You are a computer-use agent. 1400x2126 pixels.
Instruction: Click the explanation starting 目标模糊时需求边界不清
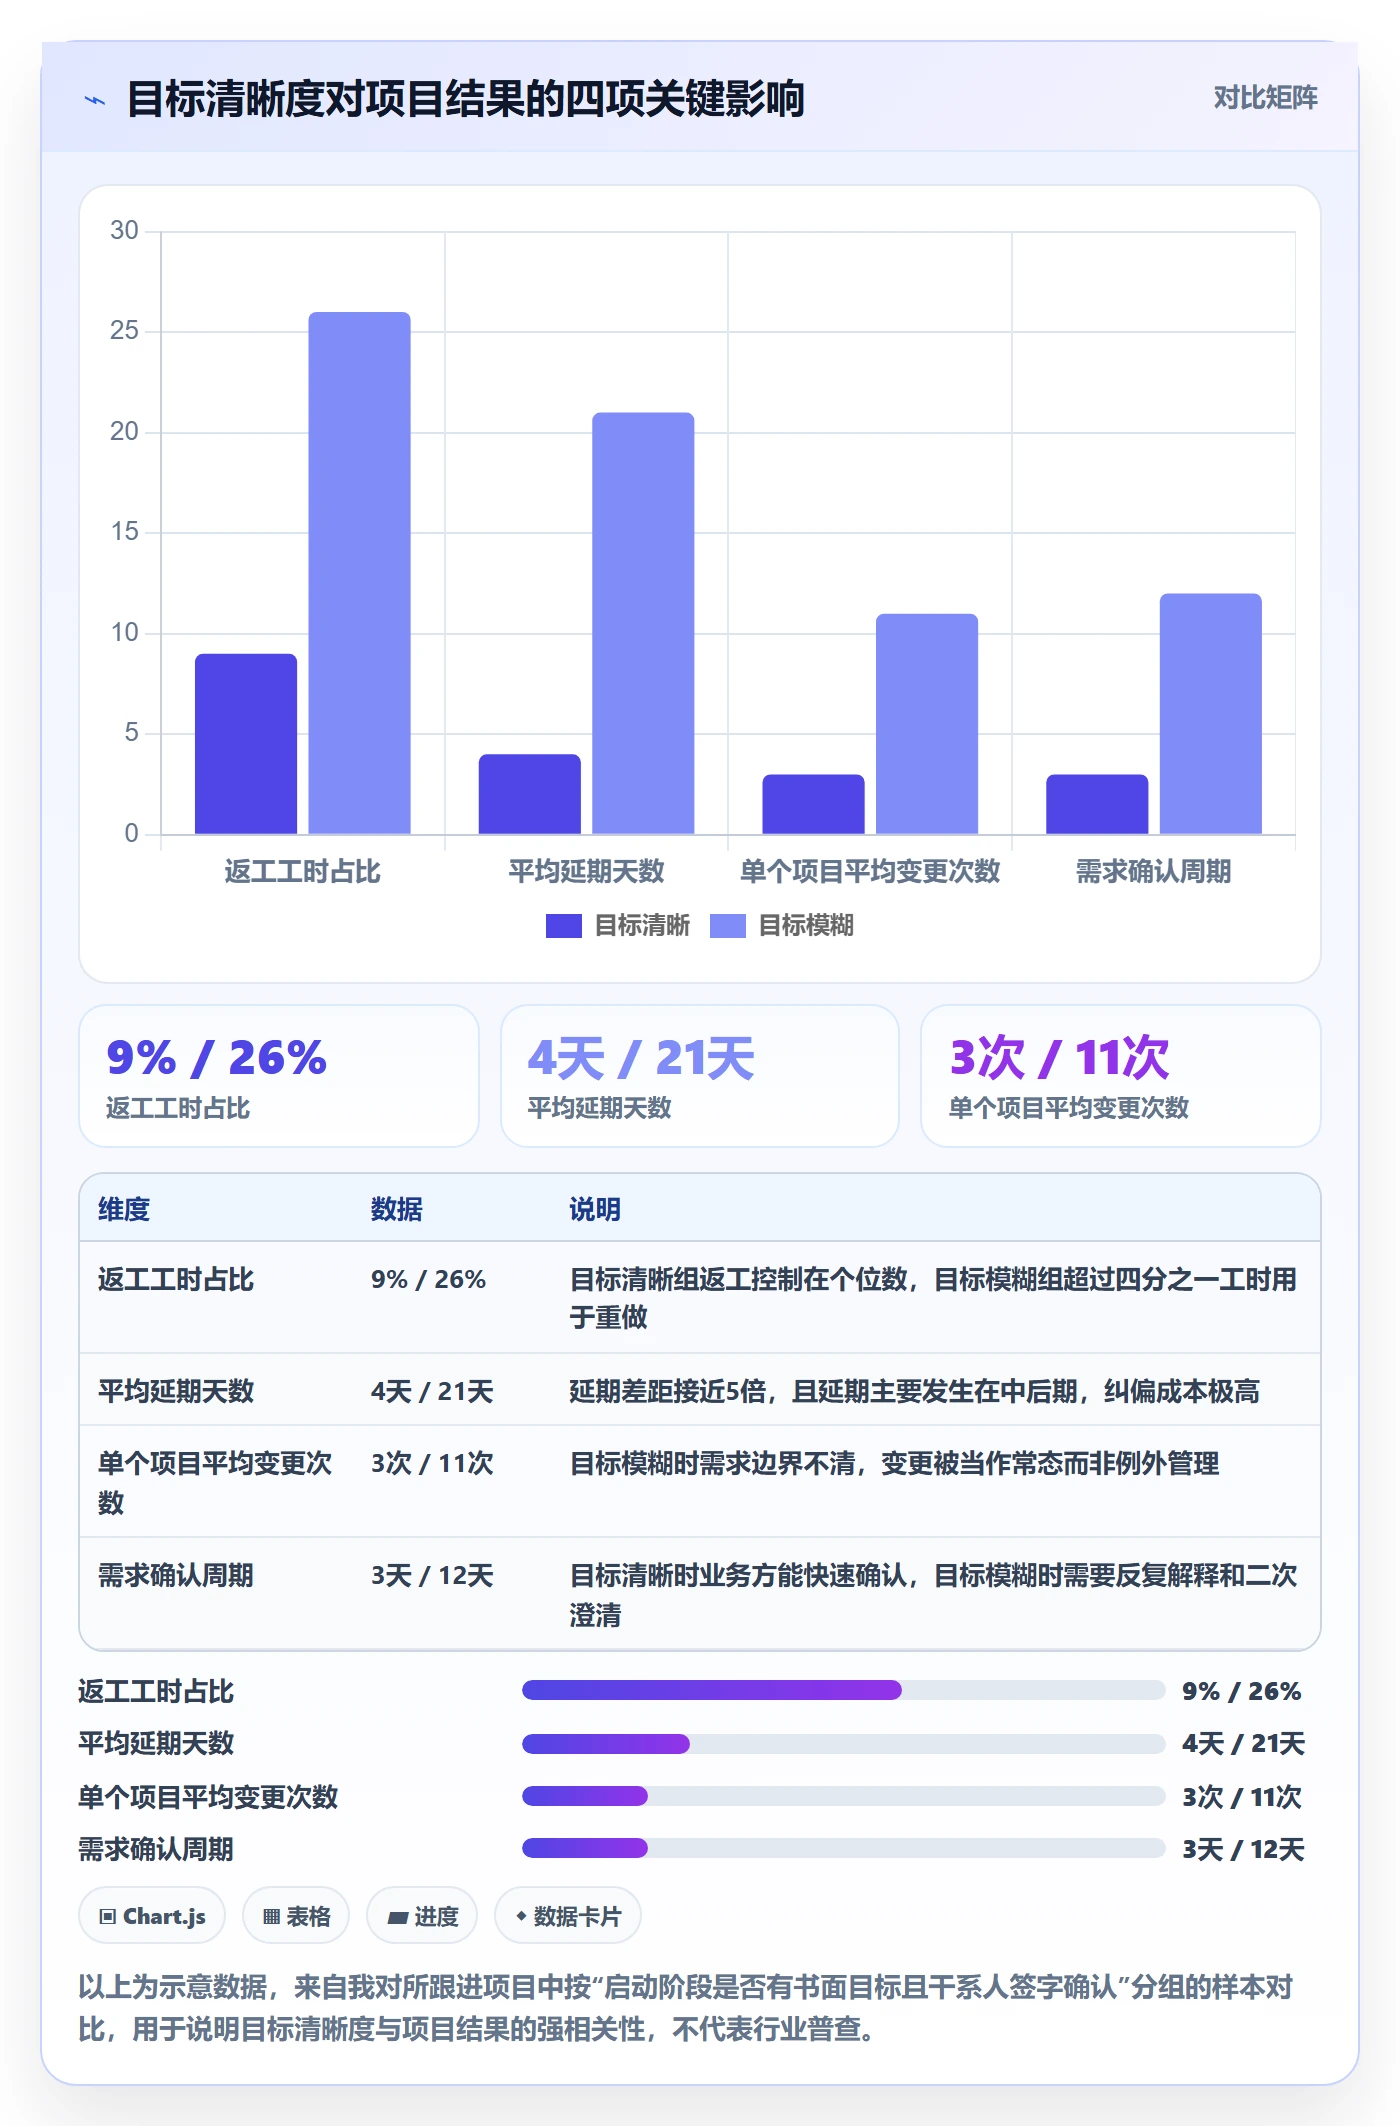click(894, 1463)
